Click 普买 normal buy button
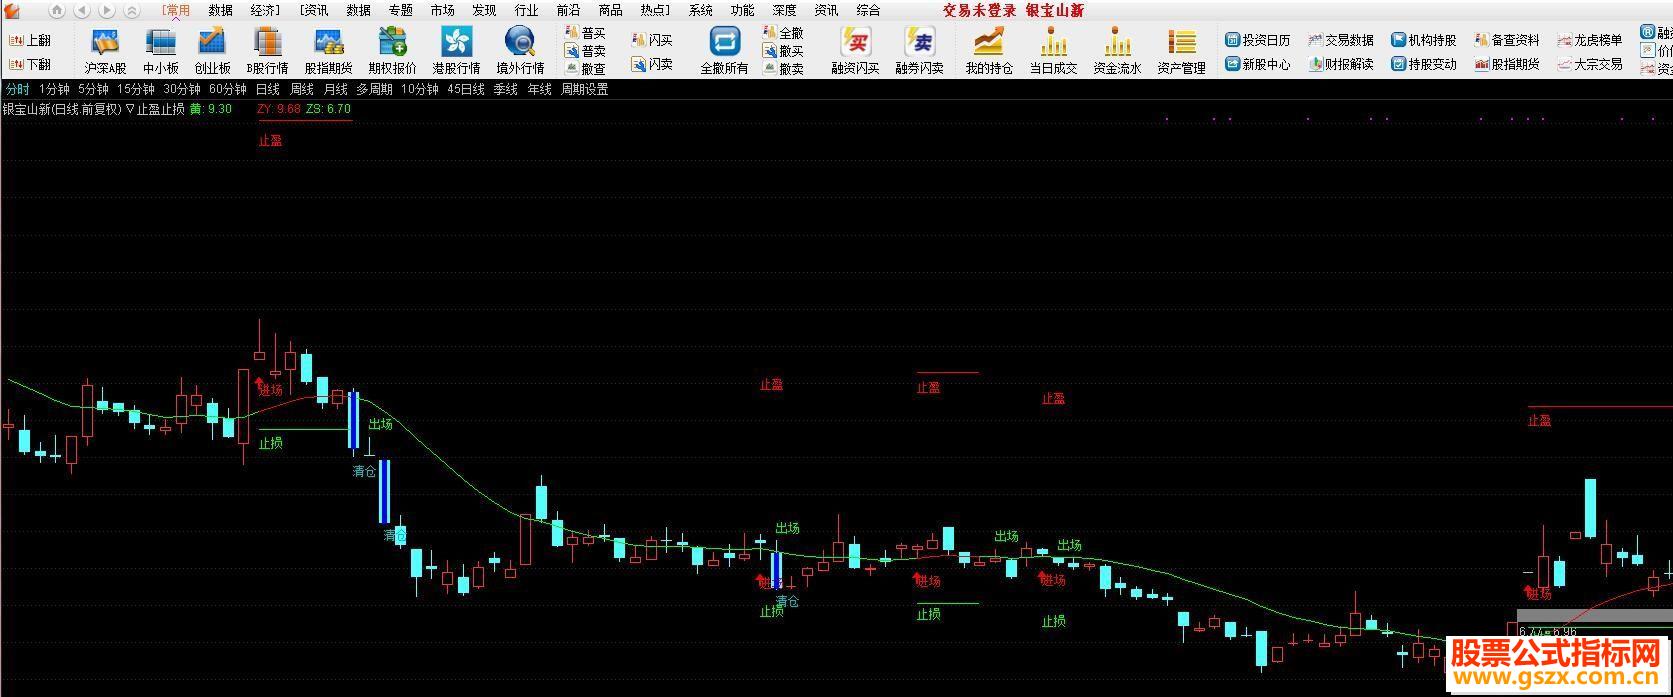This screenshot has width=1673, height=697. click(585, 33)
